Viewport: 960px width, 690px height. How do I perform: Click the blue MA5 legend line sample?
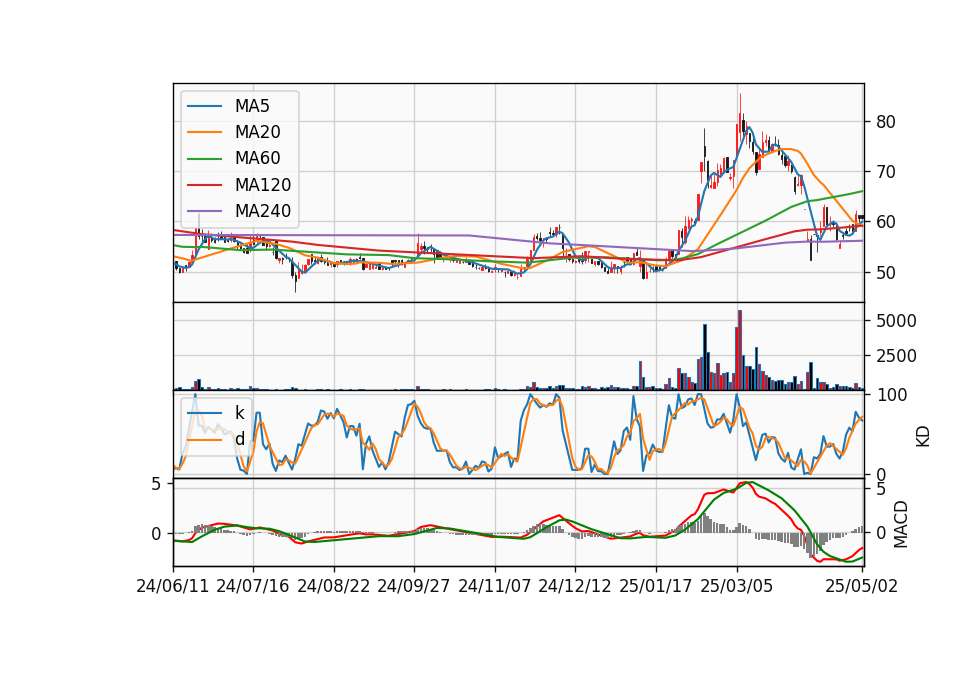click(x=204, y=107)
